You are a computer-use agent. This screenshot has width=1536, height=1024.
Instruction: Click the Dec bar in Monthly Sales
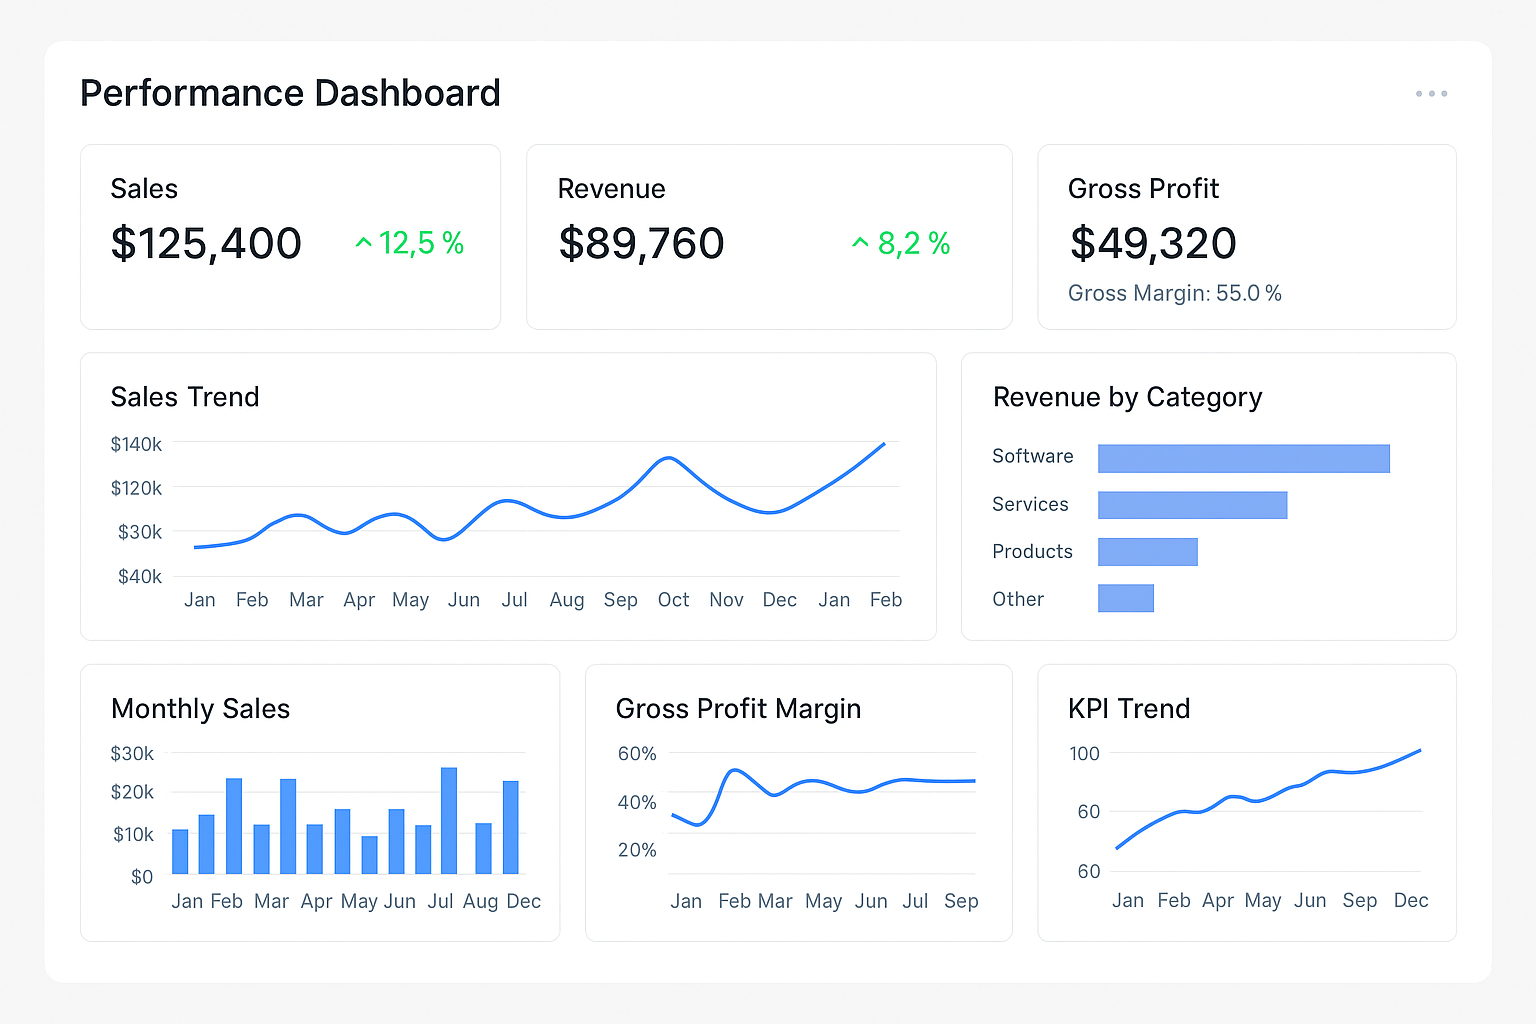pyautogui.click(x=511, y=828)
